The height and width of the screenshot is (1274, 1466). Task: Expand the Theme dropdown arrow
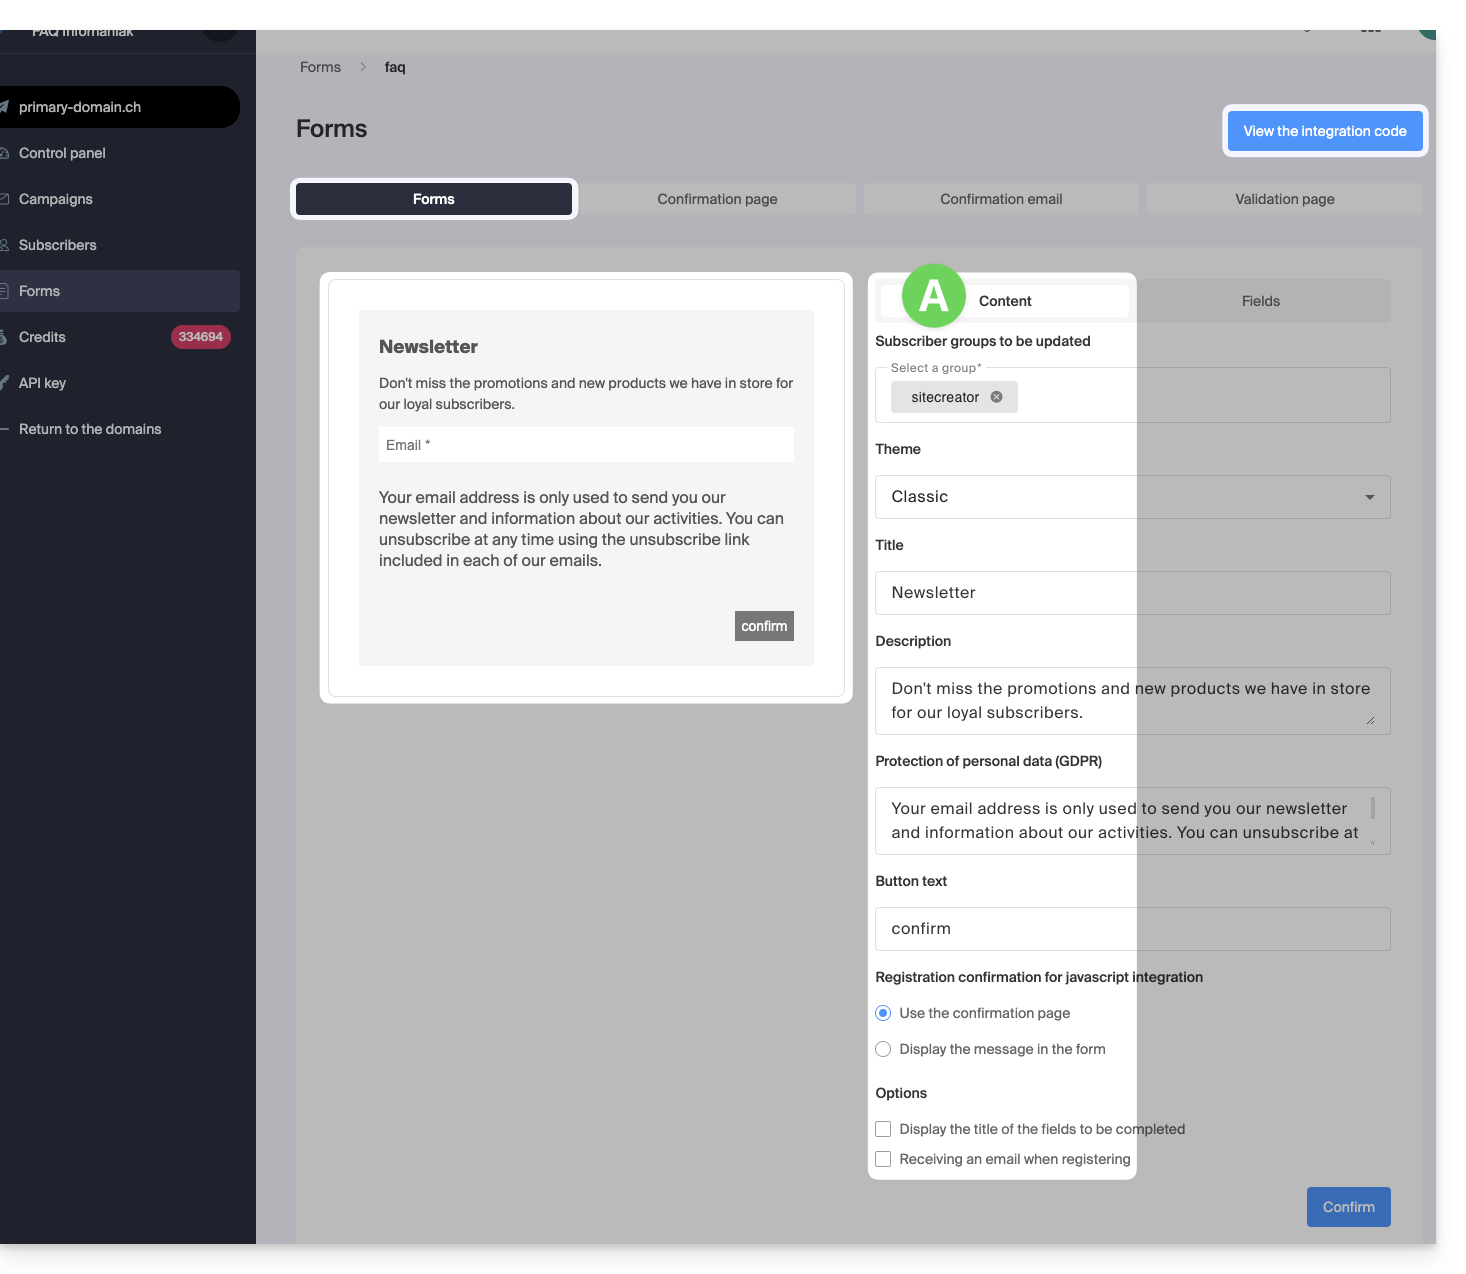(1369, 497)
